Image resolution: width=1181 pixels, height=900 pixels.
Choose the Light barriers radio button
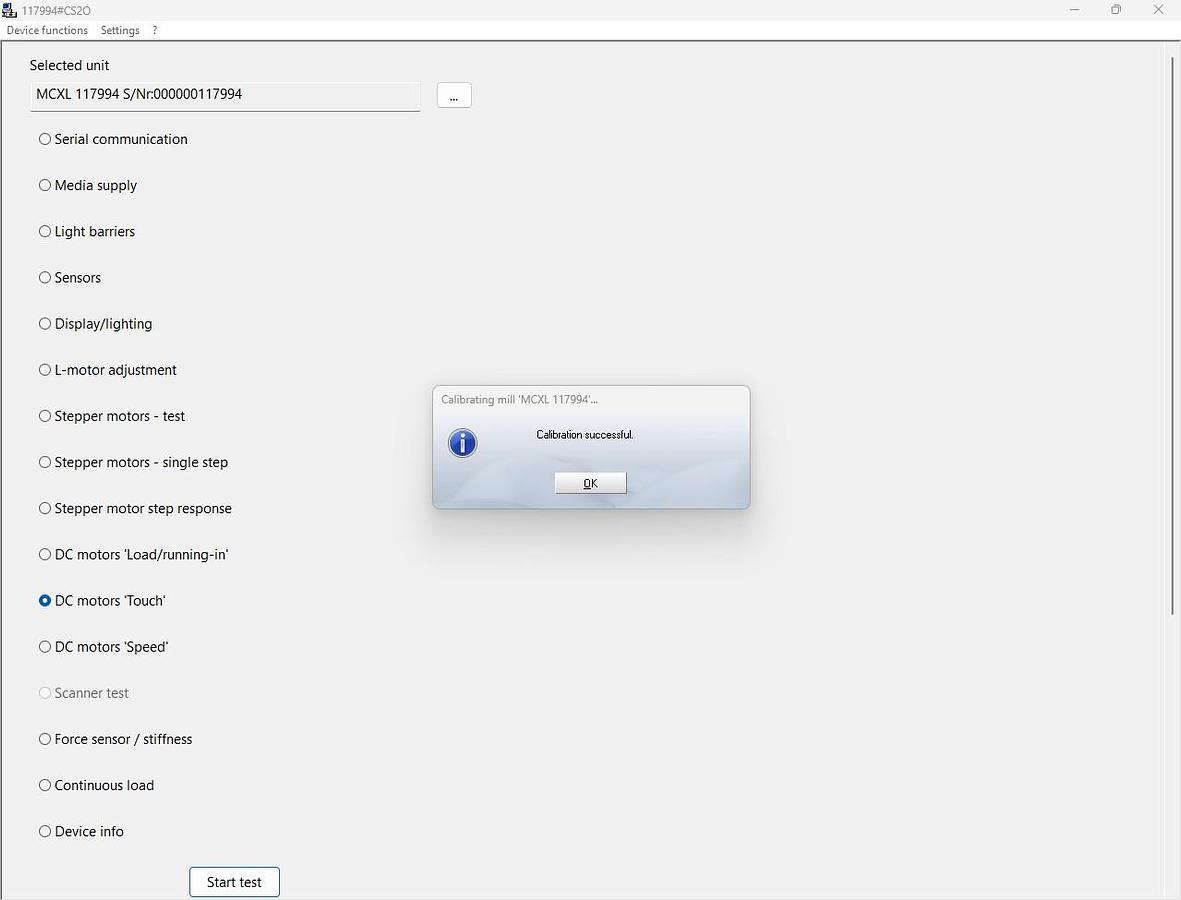tap(45, 231)
